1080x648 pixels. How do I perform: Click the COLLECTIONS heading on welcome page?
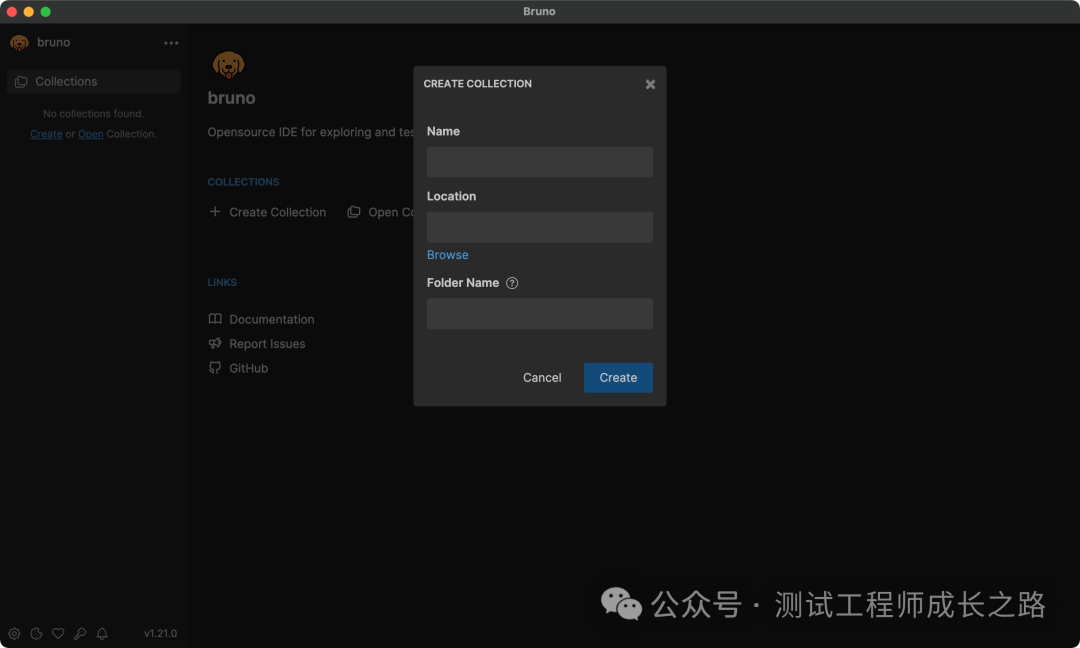pyautogui.click(x=243, y=182)
